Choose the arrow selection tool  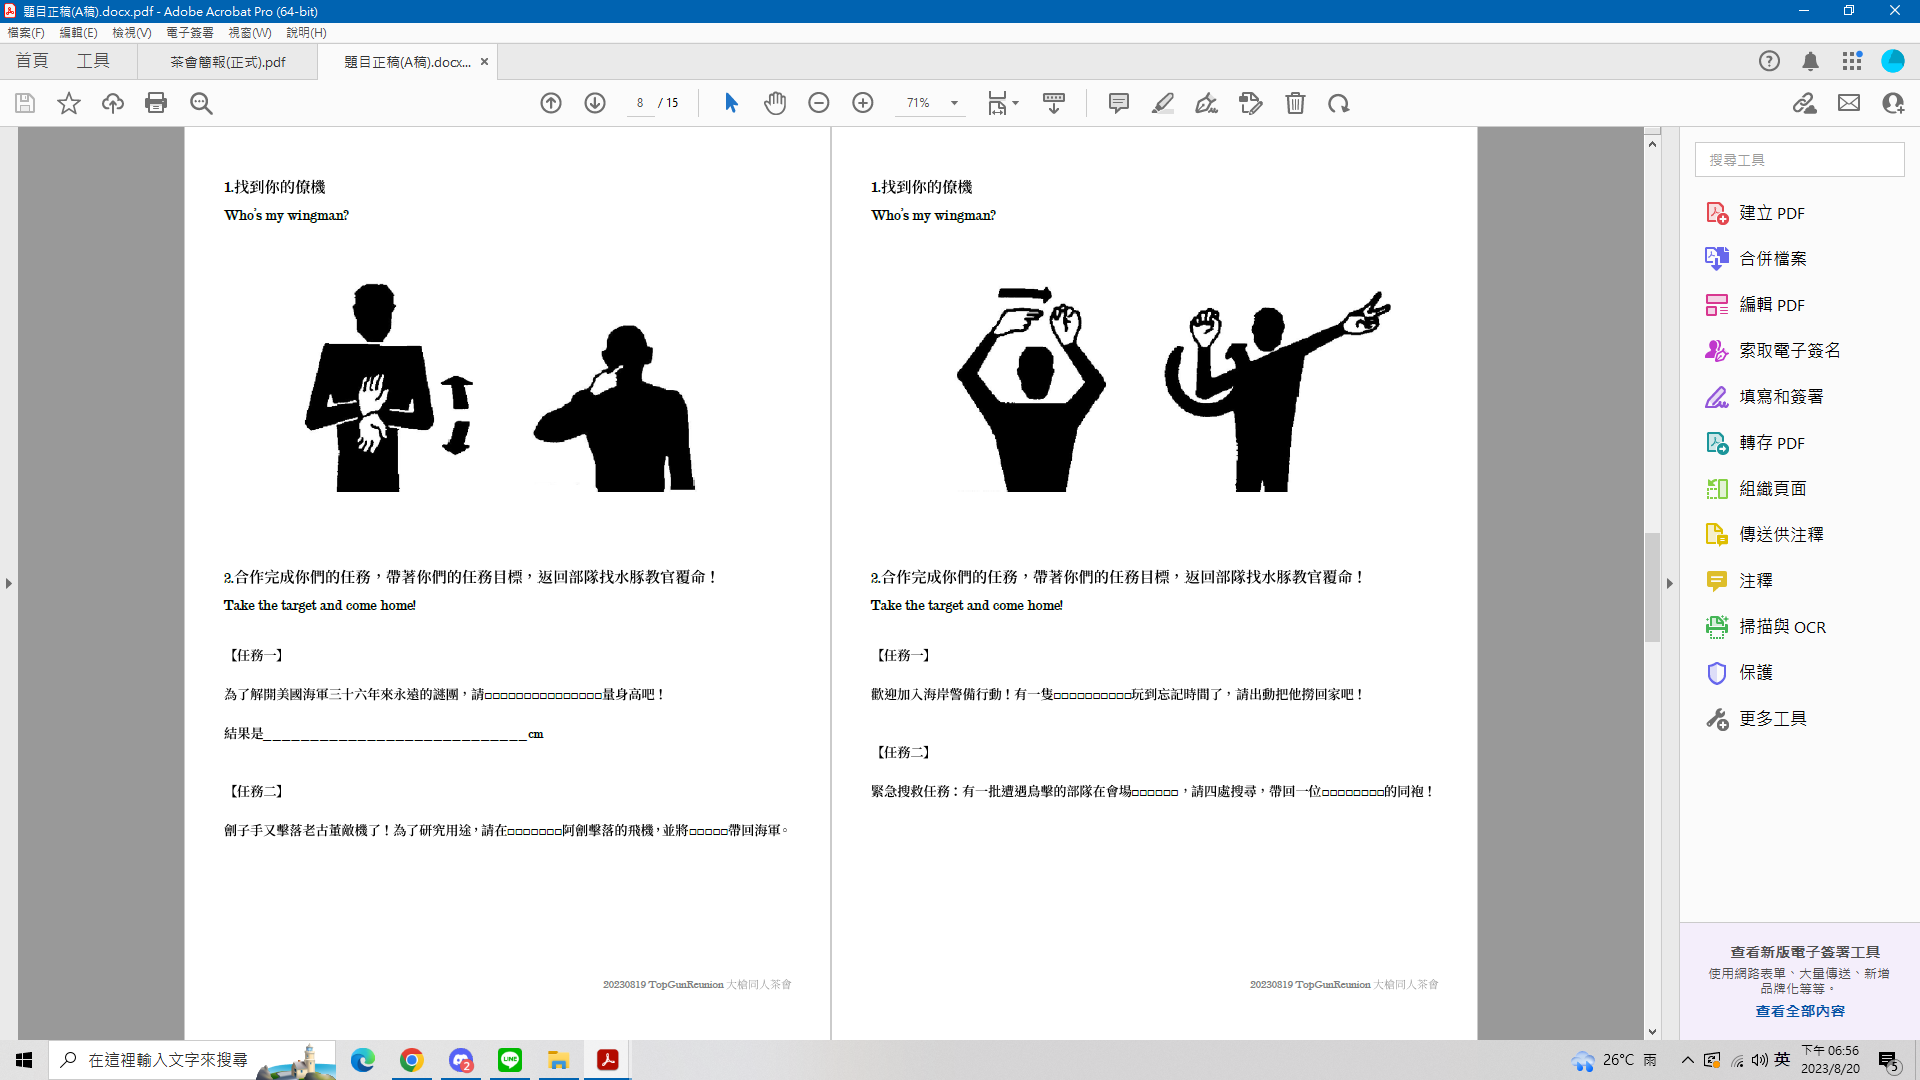click(731, 103)
